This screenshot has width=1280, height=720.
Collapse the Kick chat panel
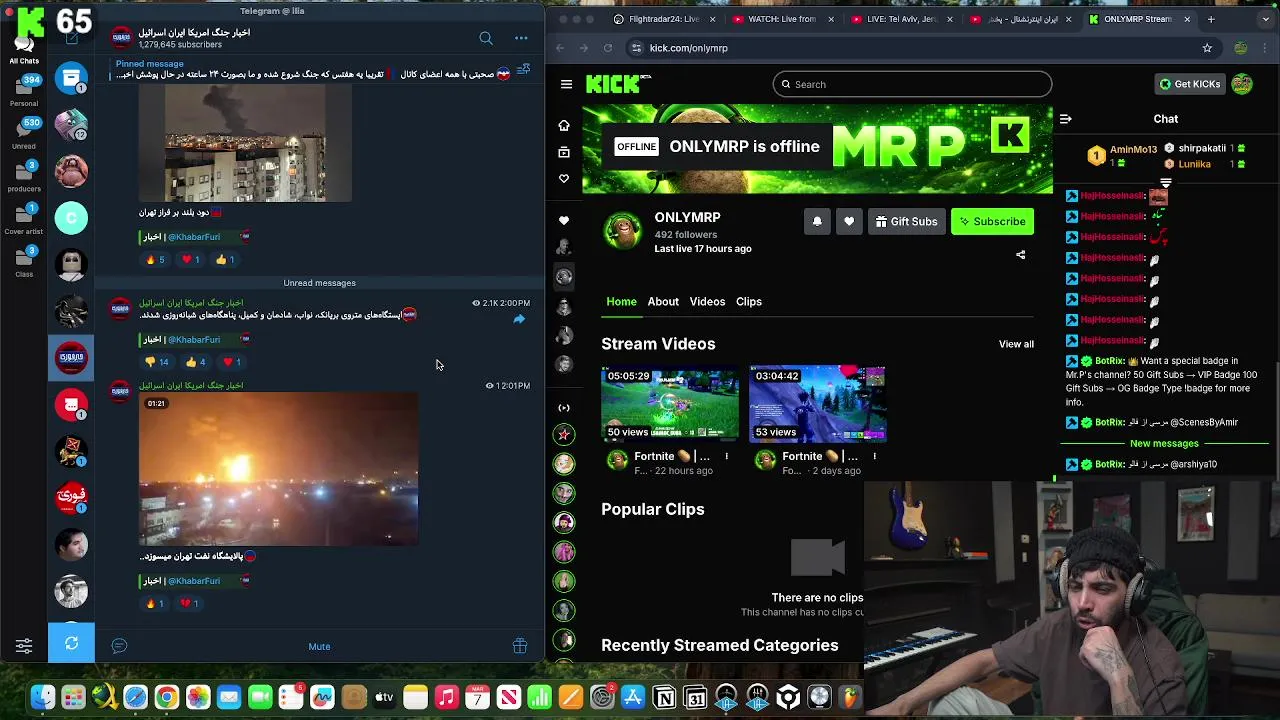click(x=1065, y=119)
